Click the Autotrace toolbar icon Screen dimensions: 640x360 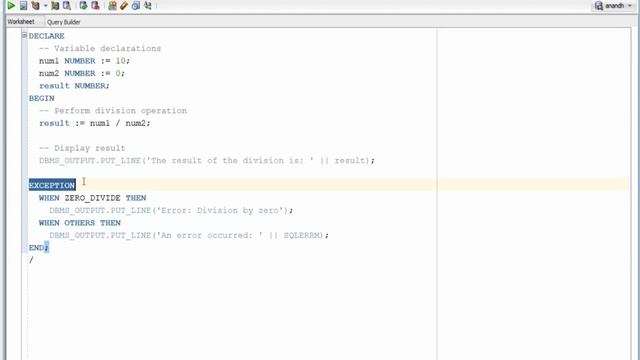[x=55, y=6]
